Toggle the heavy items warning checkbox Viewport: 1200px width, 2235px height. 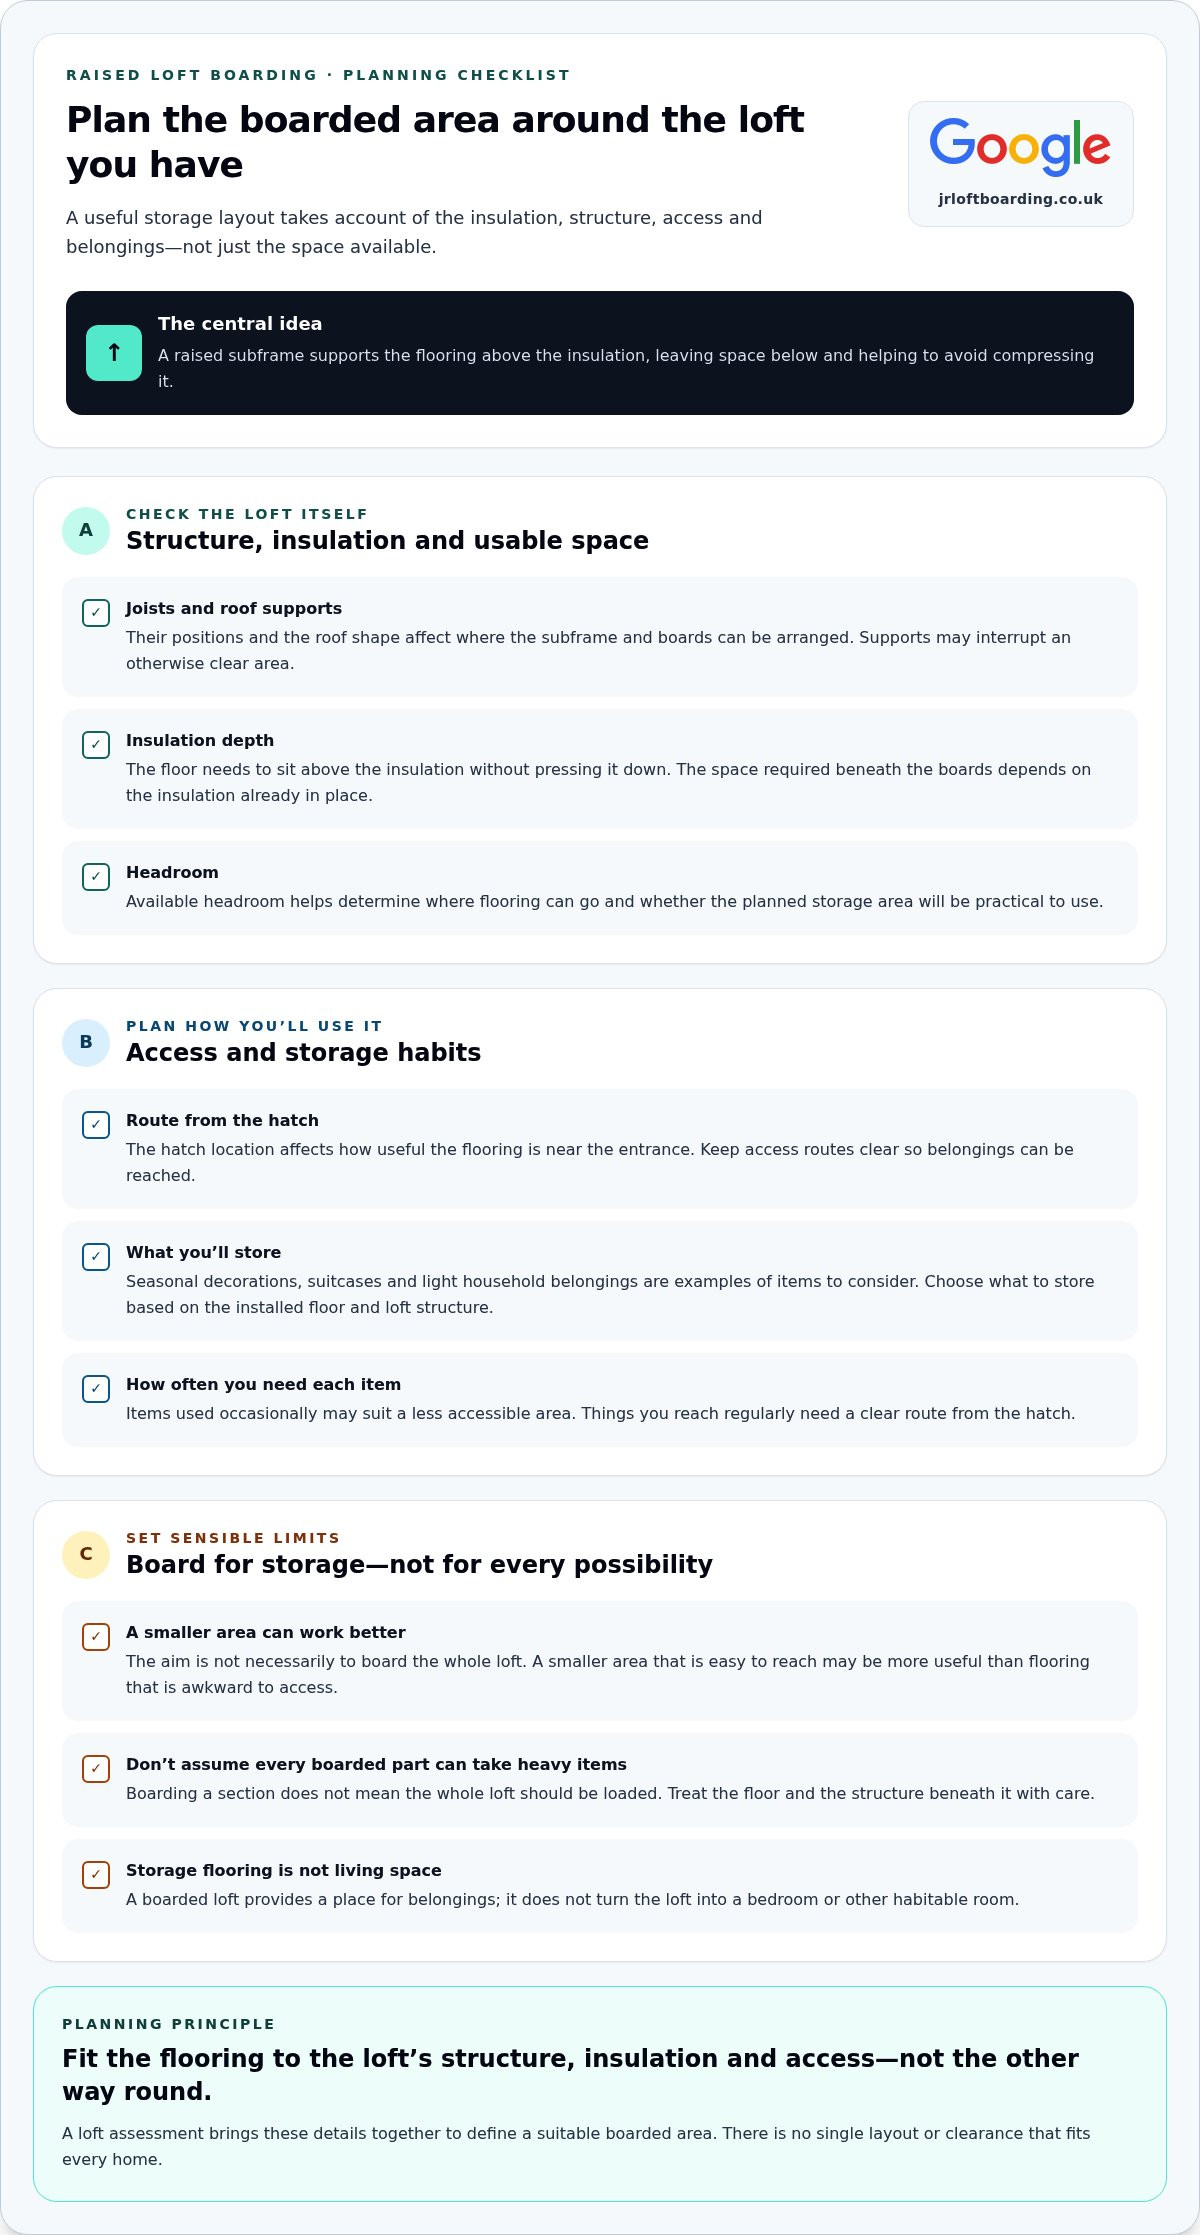point(96,1769)
